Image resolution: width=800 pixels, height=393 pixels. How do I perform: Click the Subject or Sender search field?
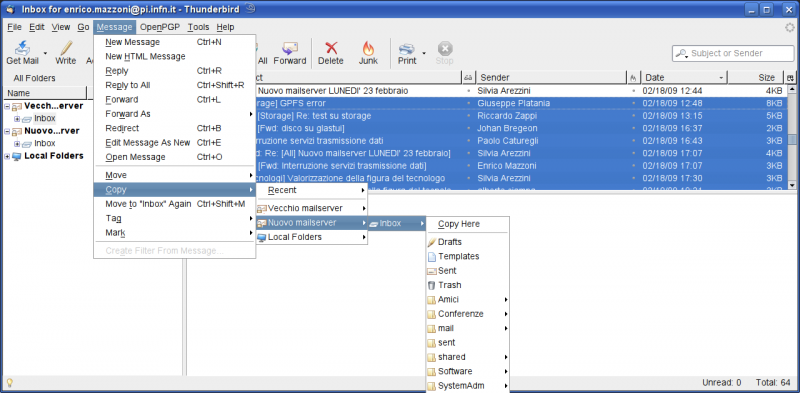733,53
